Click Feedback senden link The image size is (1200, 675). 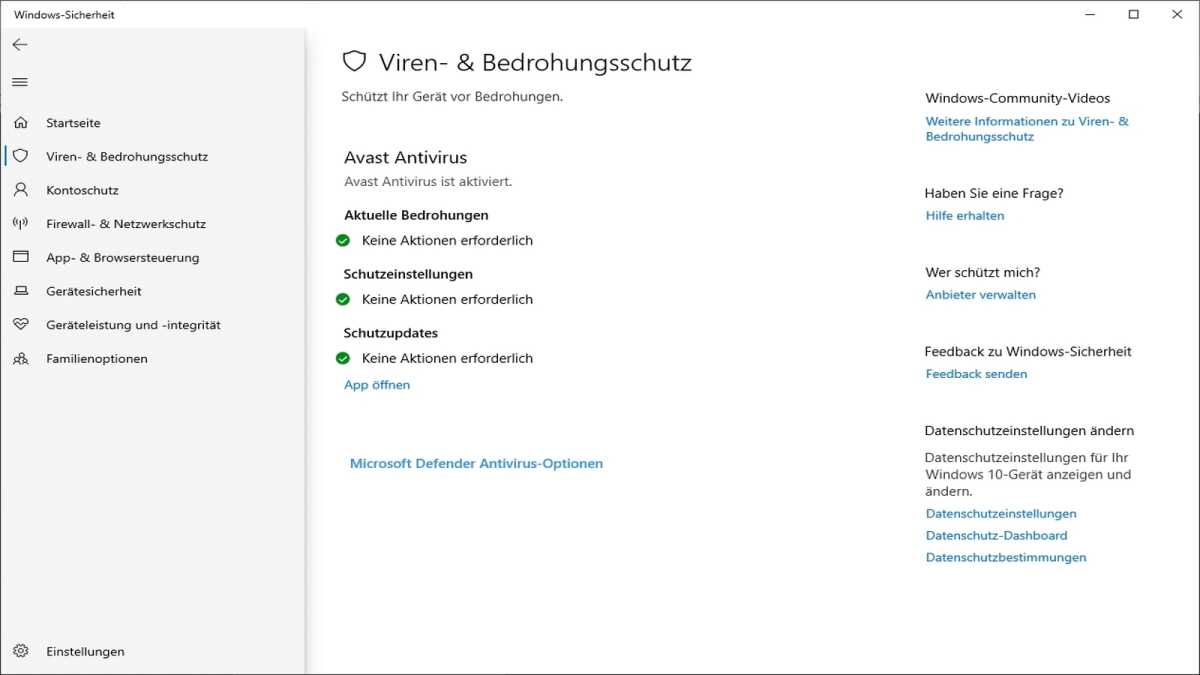[x=976, y=374]
